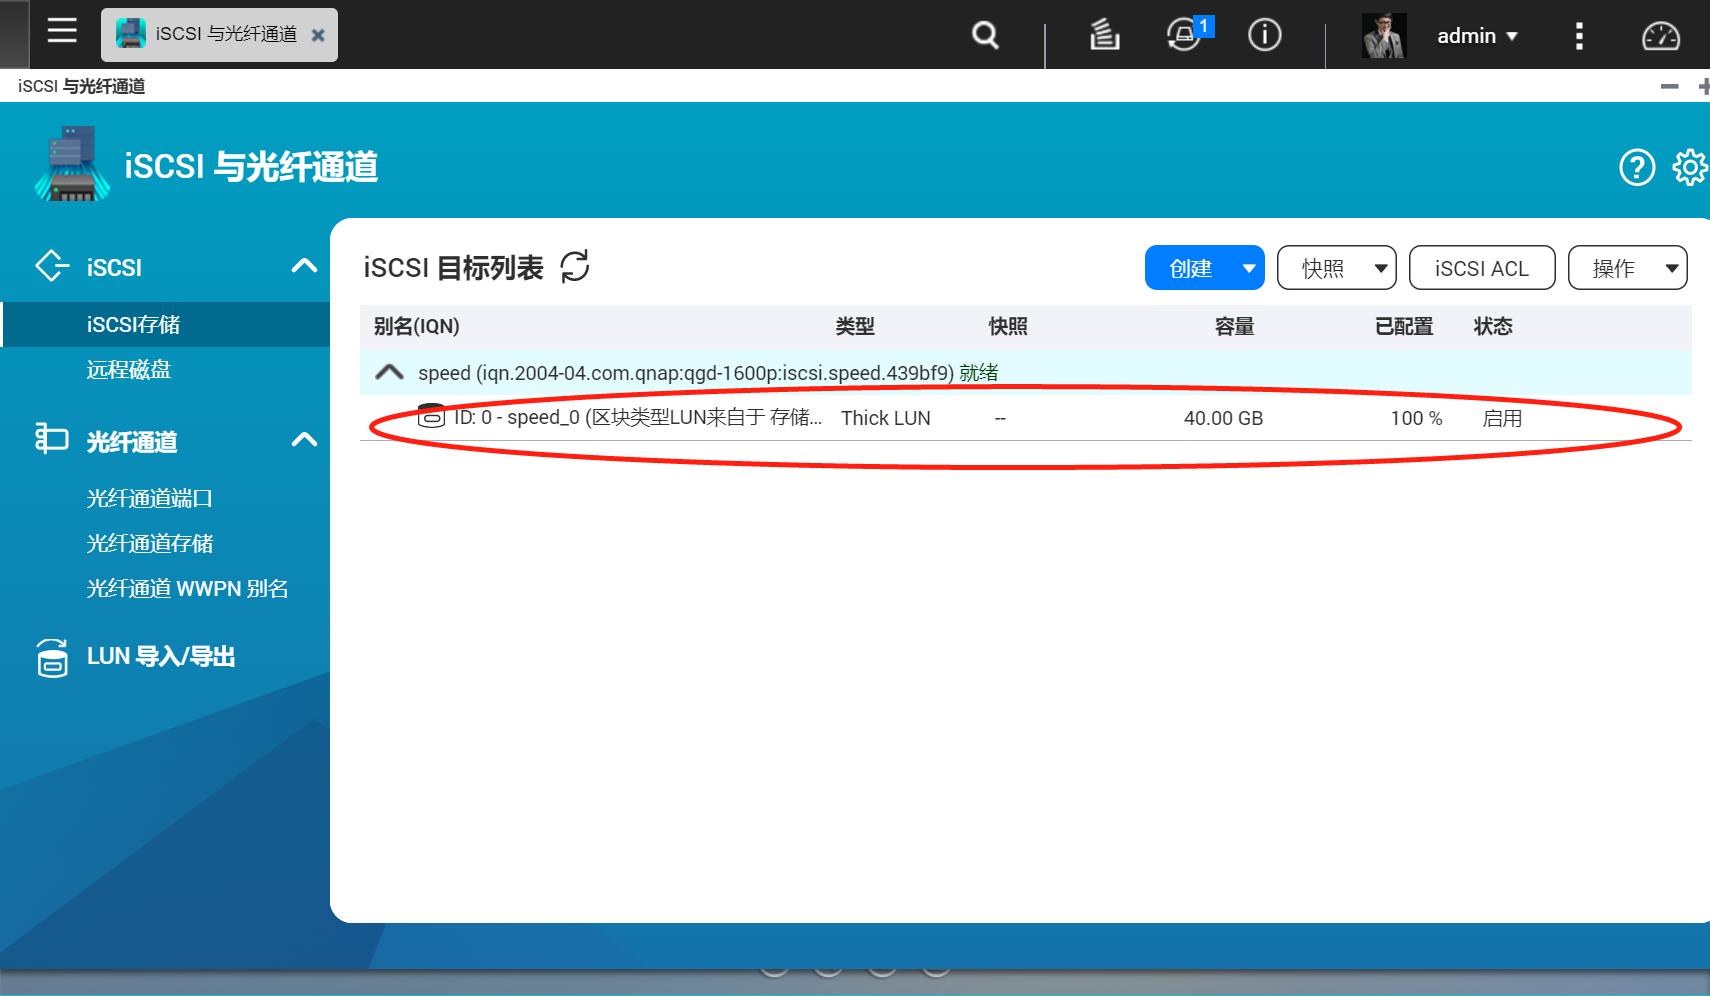The image size is (1710, 996).
Task: Open the 快照 snapshot menu
Action: [1337, 267]
